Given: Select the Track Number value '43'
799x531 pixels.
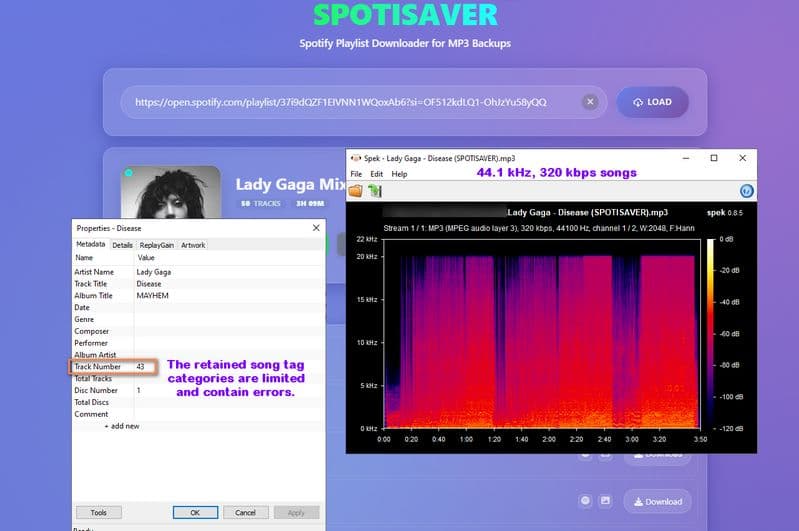Looking at the screenshot, I should tap(140, 366).
